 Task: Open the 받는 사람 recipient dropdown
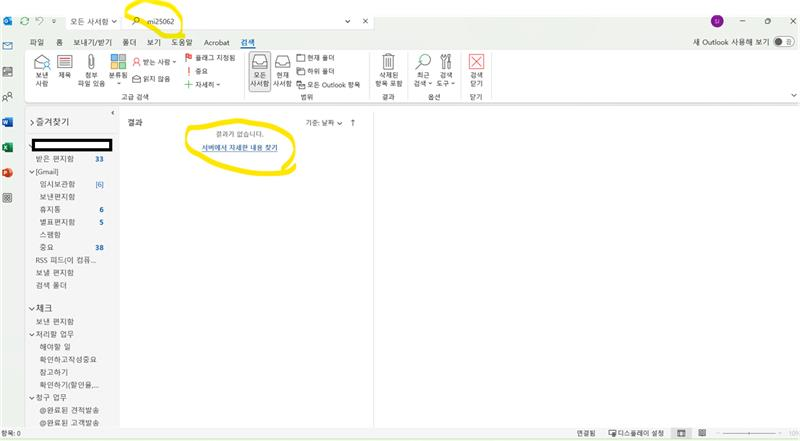(154, 62)
